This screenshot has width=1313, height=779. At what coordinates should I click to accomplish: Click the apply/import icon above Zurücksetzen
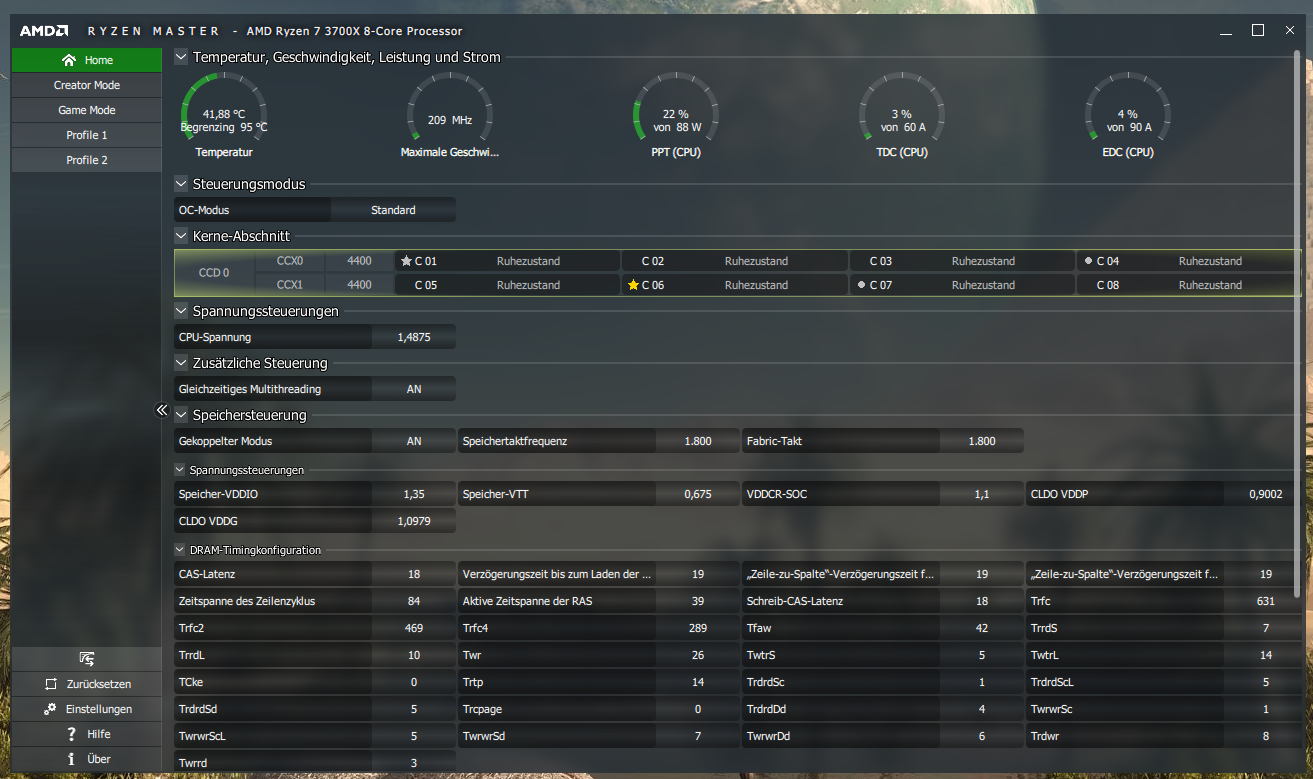[87, 658]
